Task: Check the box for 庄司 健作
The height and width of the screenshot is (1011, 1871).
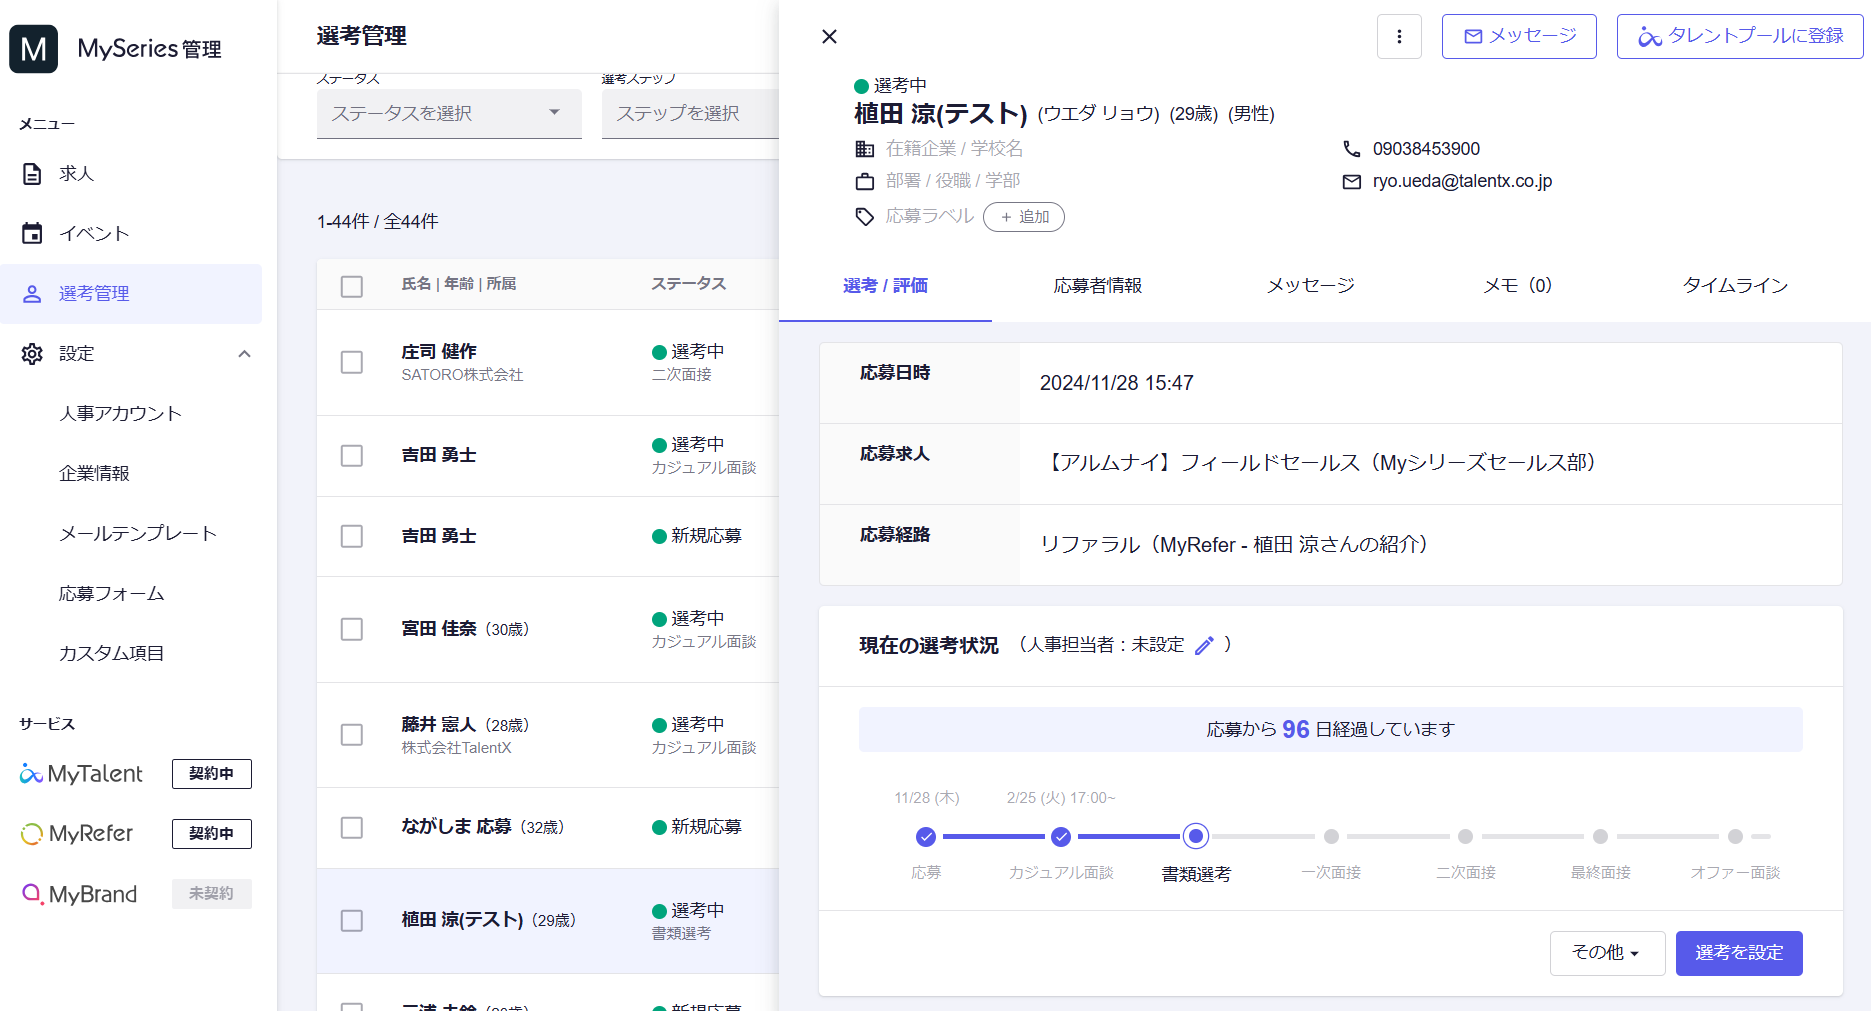Action: point(352,362)
